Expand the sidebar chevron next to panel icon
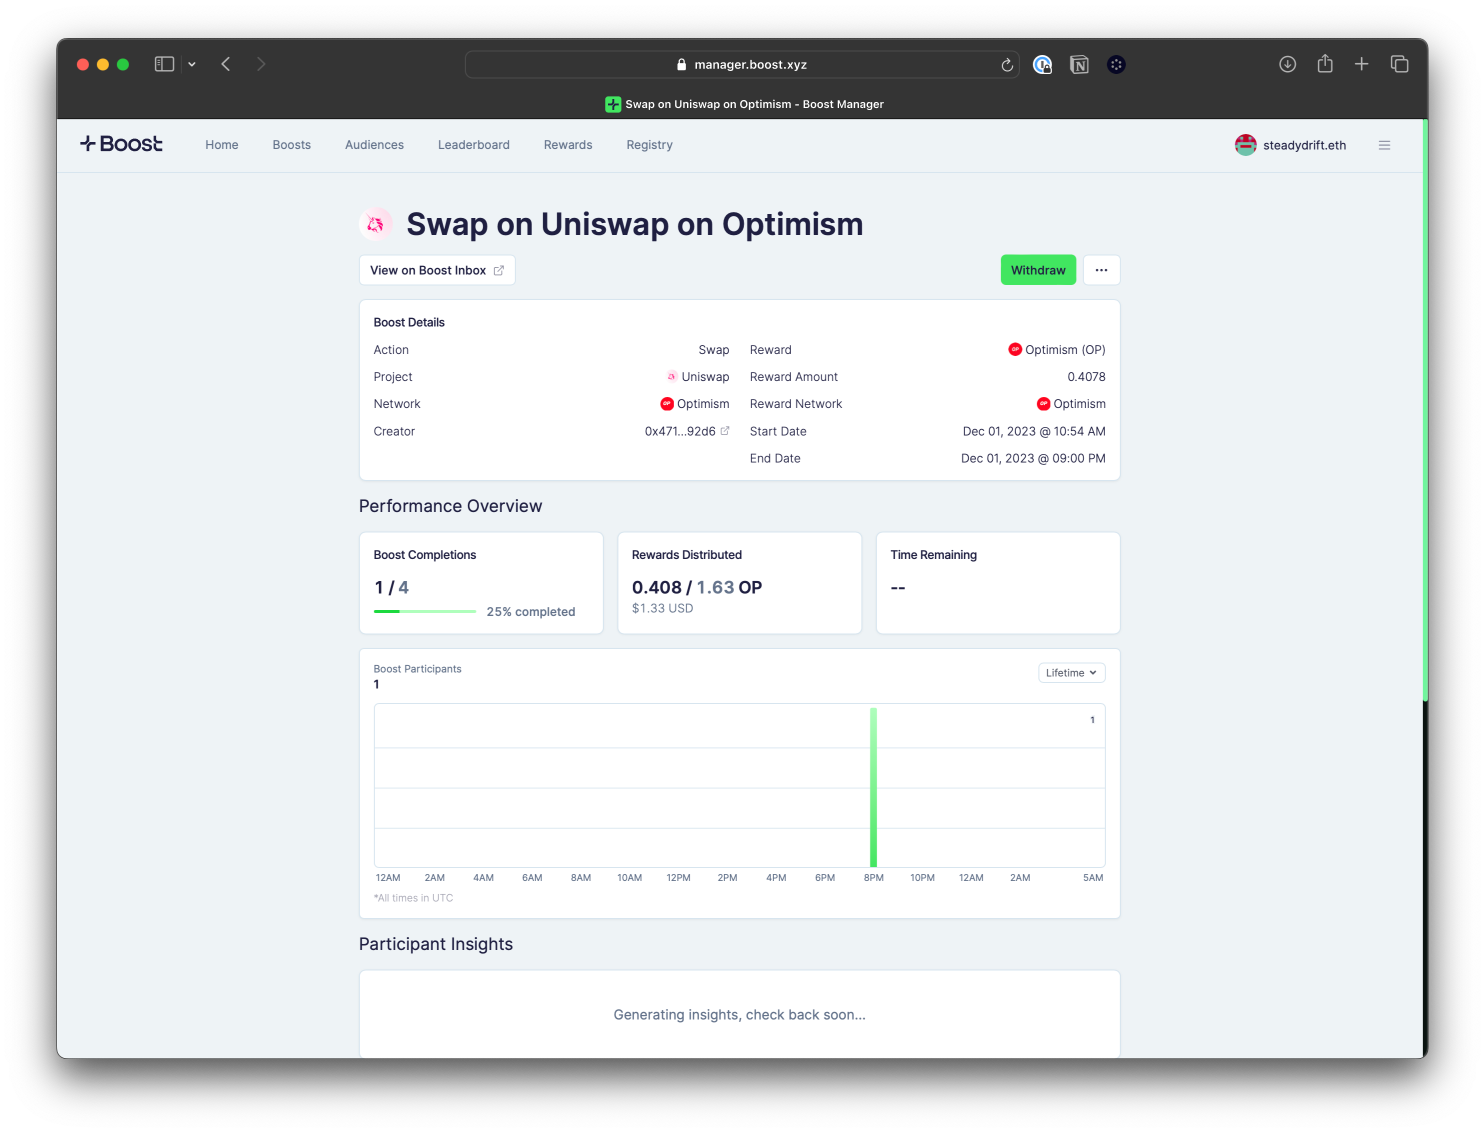This screenshot has height=1133, width=1484. click(x=192, y=63)
